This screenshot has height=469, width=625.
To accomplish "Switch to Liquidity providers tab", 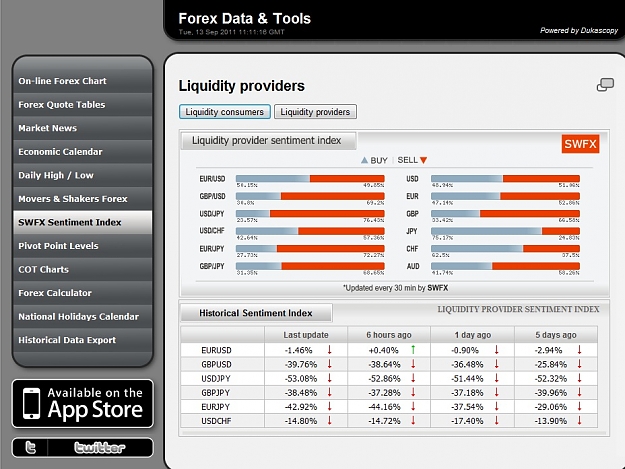I will [x=315, y=112].
